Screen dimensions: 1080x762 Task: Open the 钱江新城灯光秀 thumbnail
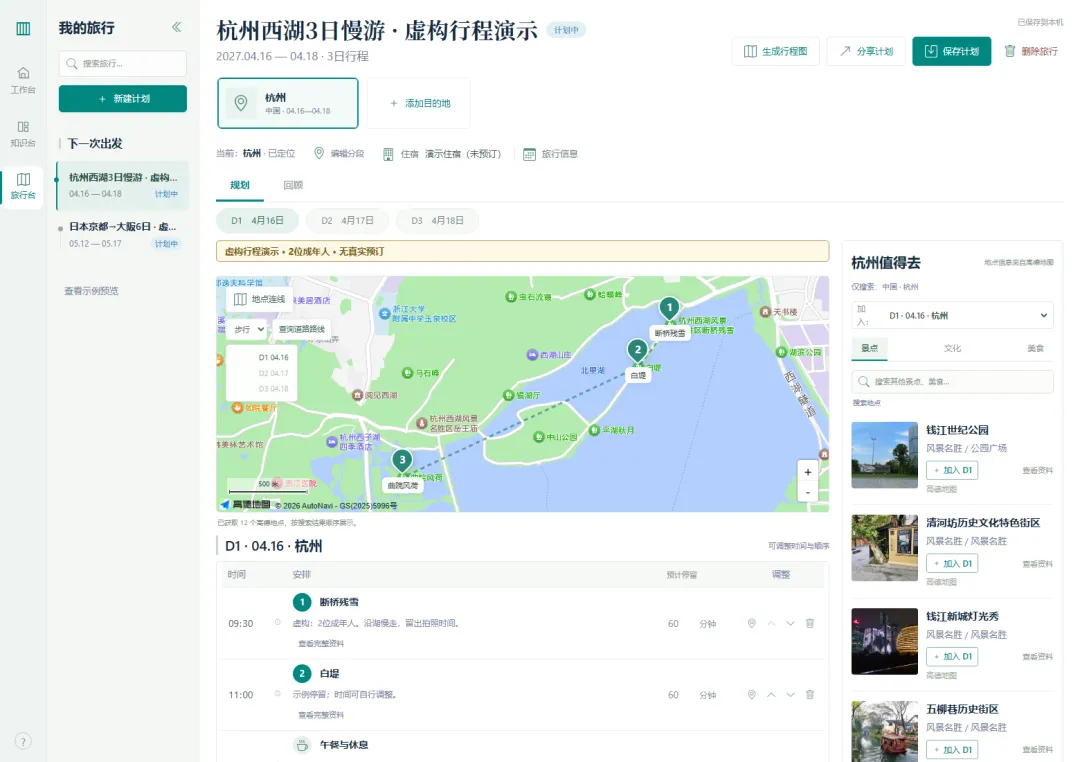(884, 641)
